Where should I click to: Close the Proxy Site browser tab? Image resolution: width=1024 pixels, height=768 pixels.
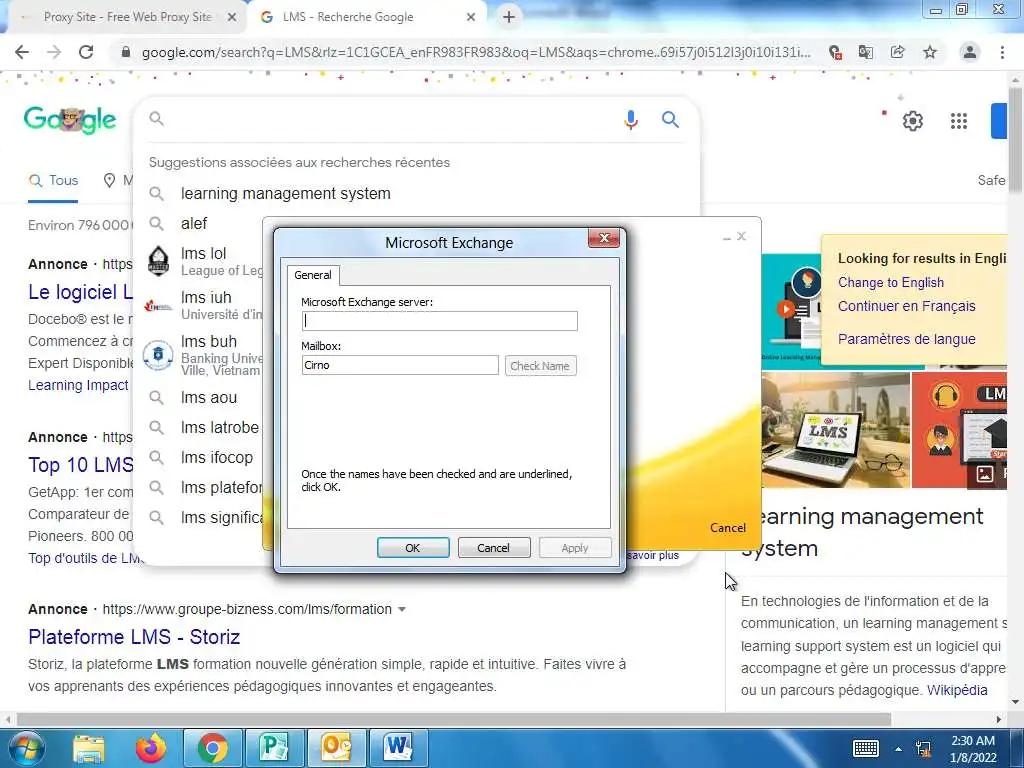pyautogui.click(x=232, y=17)
